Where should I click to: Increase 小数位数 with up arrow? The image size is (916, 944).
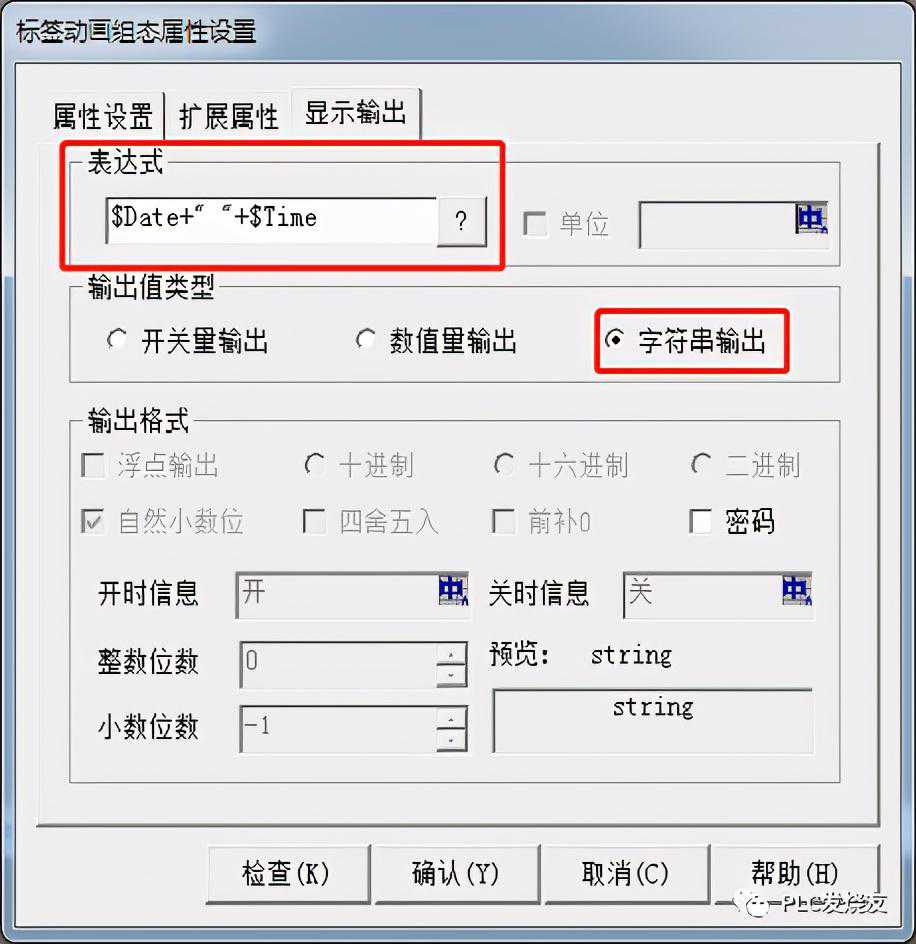(x=451, y=718)
